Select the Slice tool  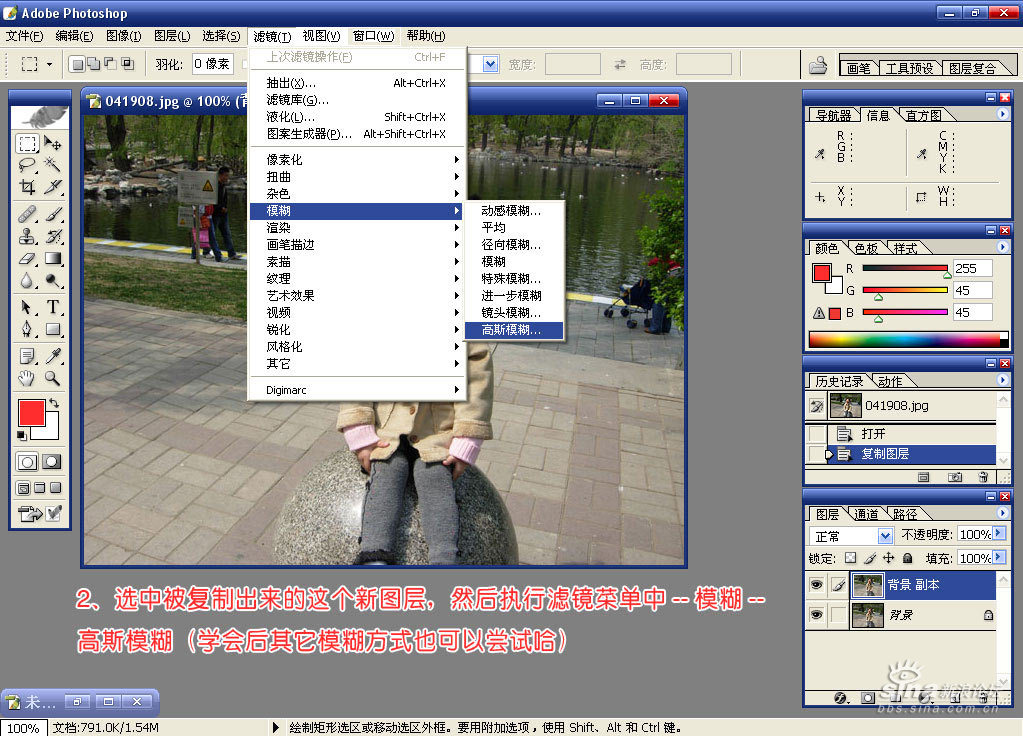[53, 187]
